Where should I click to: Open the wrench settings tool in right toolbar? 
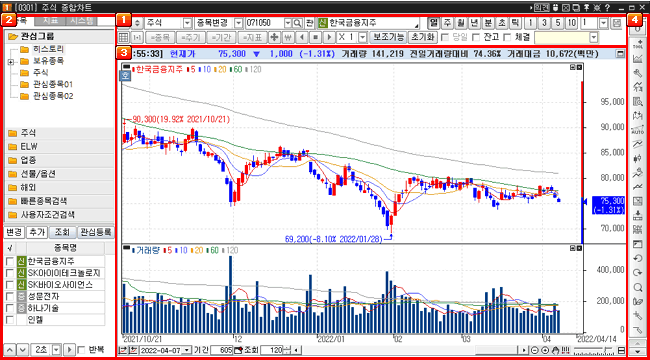coord(638,73)
